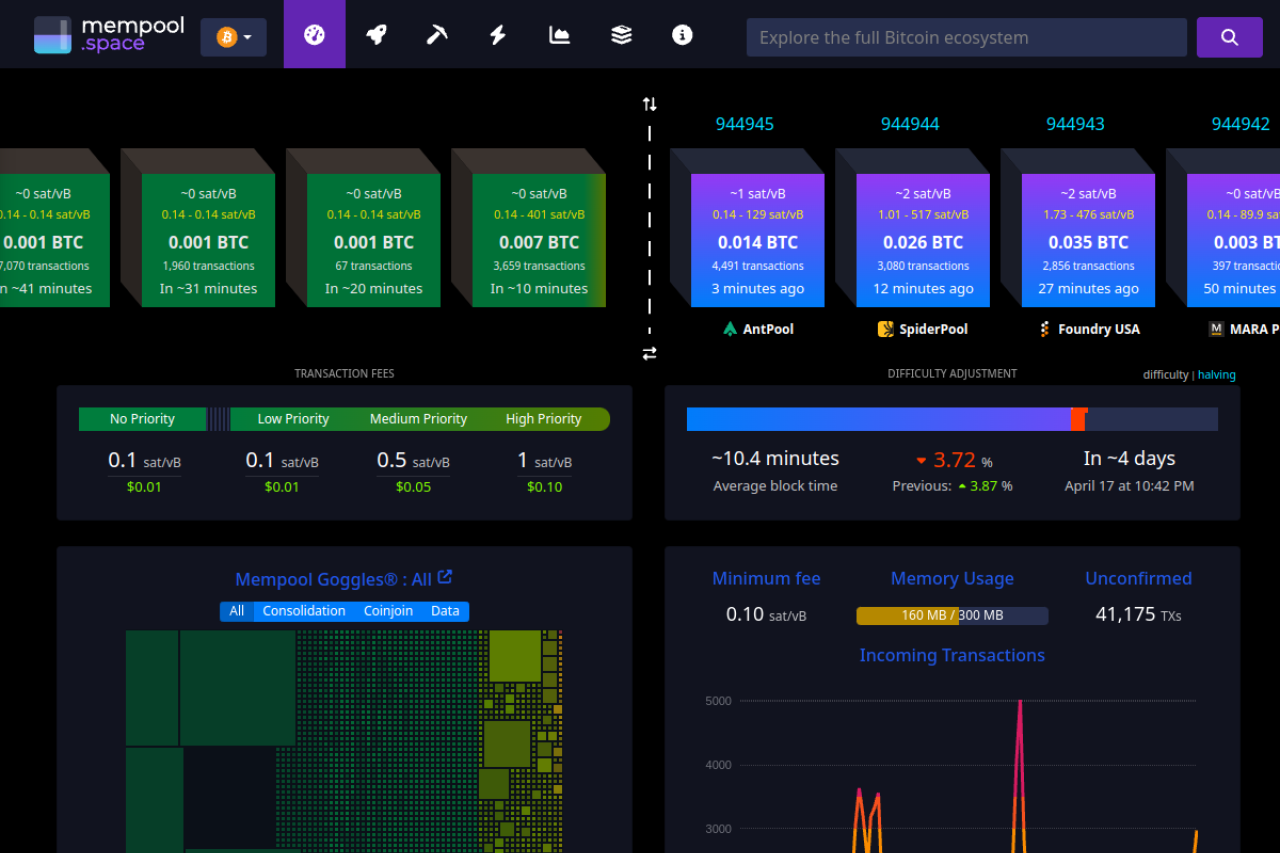Select the Coinjoin goggles filter
This screenshot has height=853, width=1280.
click(388, 611)
